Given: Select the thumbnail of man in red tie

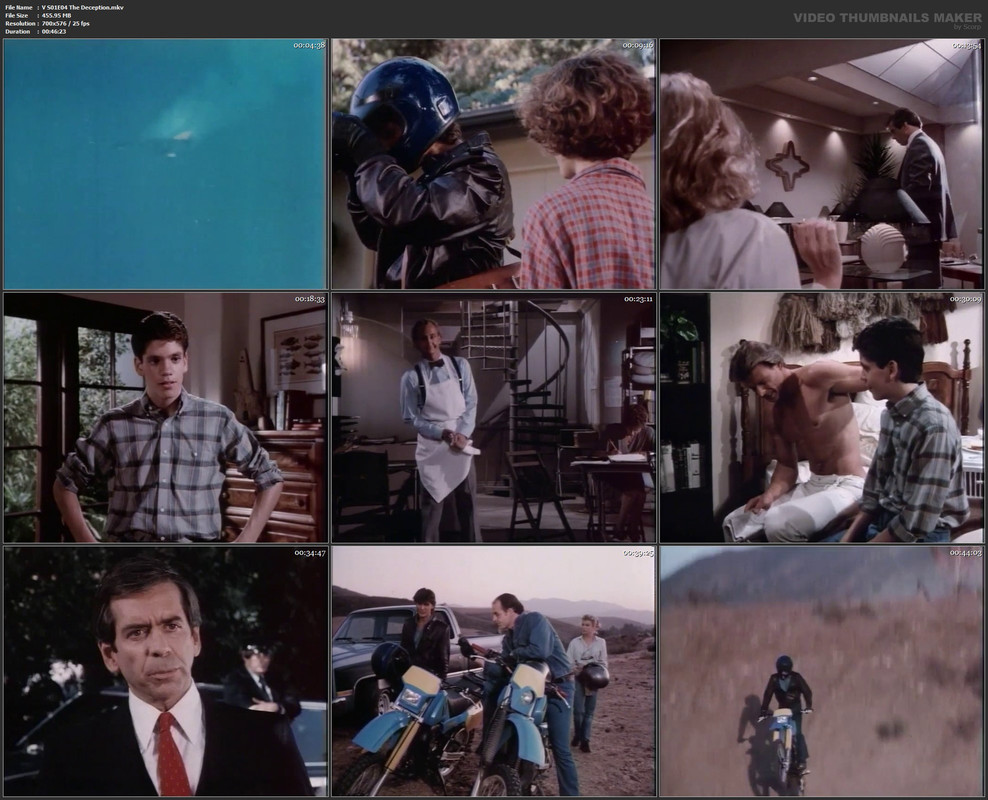Looking at the screenshot, I should tap(165, 671).
